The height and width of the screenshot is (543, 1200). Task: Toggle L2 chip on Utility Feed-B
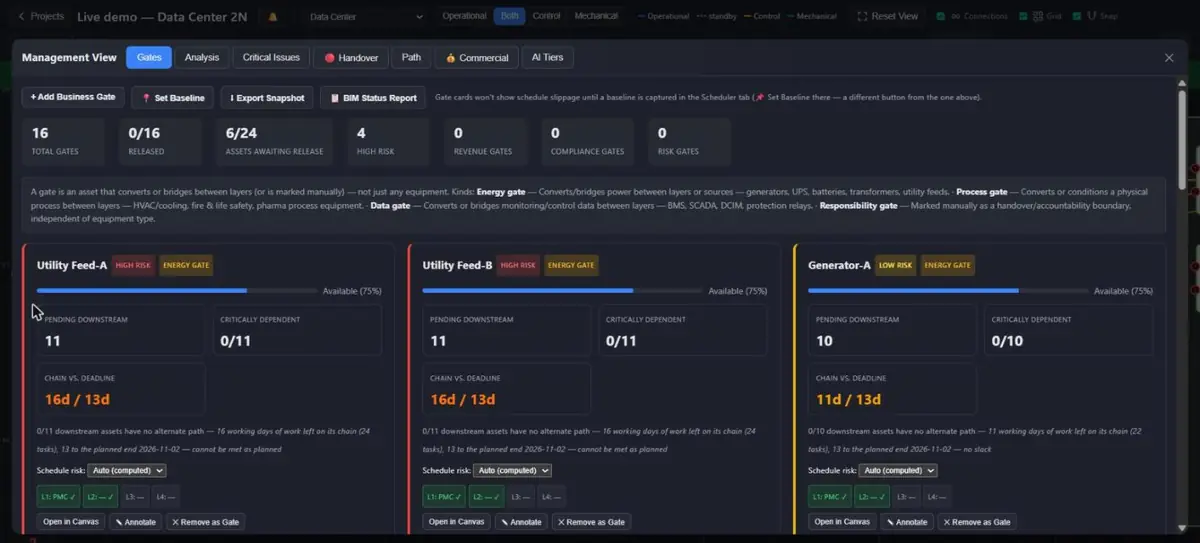487,495
